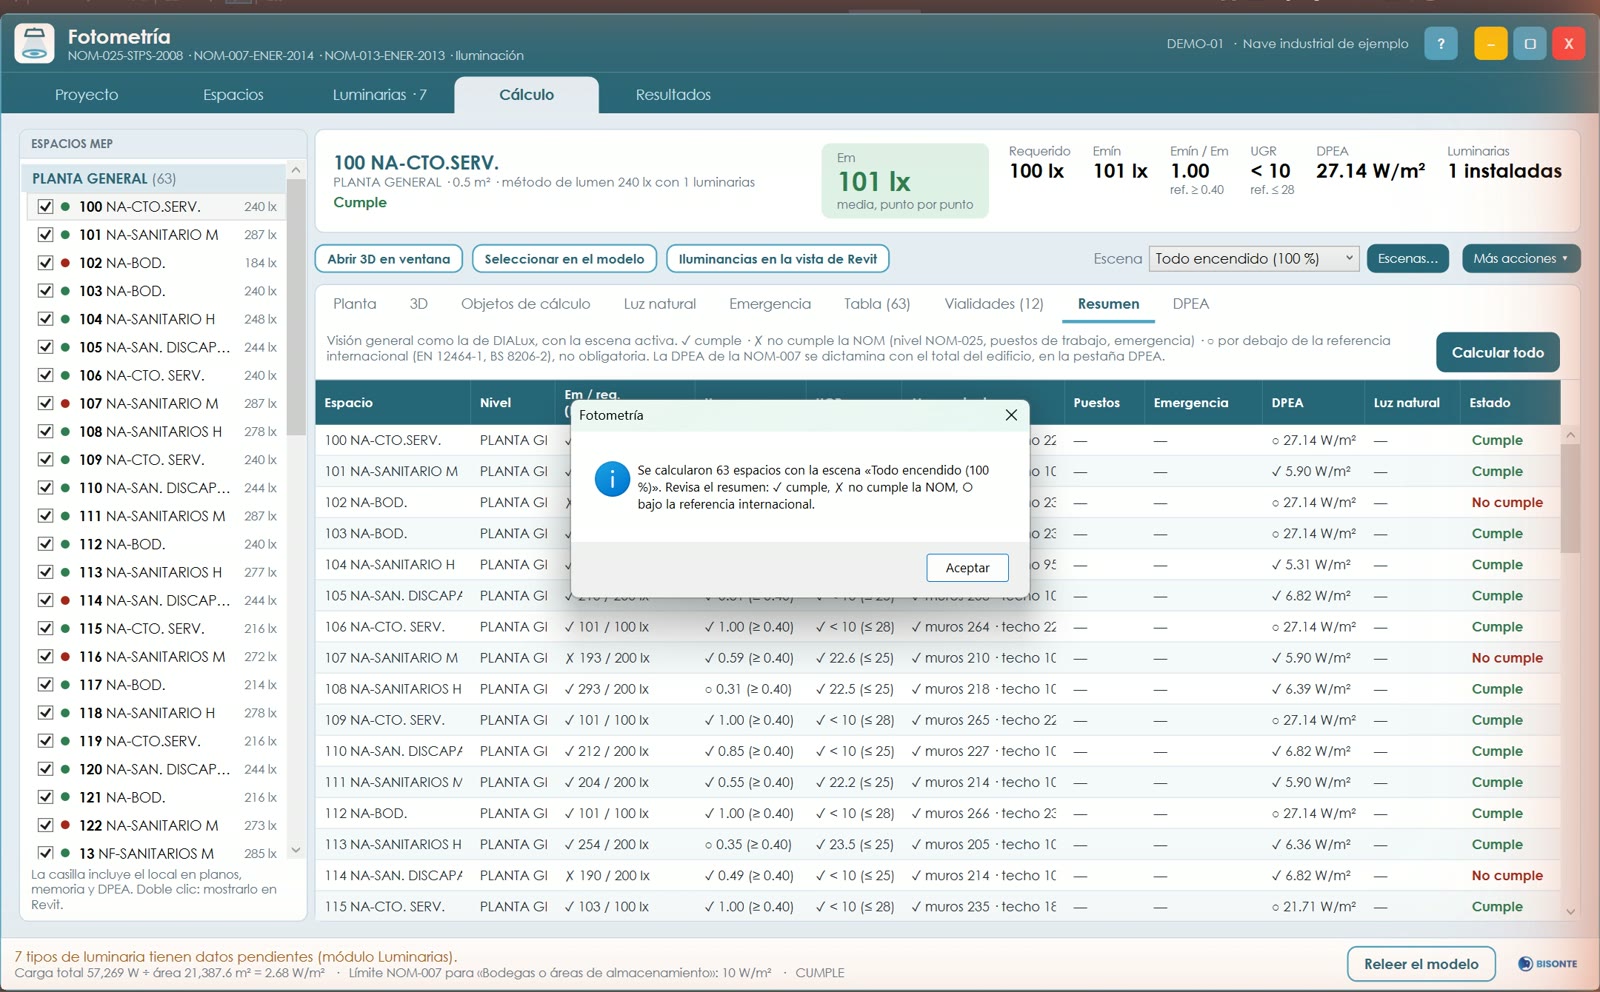Open the Luminarias · 7 tab
Image resolution: width=1600 pixels, height=992 pixels.
tap(379, 95)
